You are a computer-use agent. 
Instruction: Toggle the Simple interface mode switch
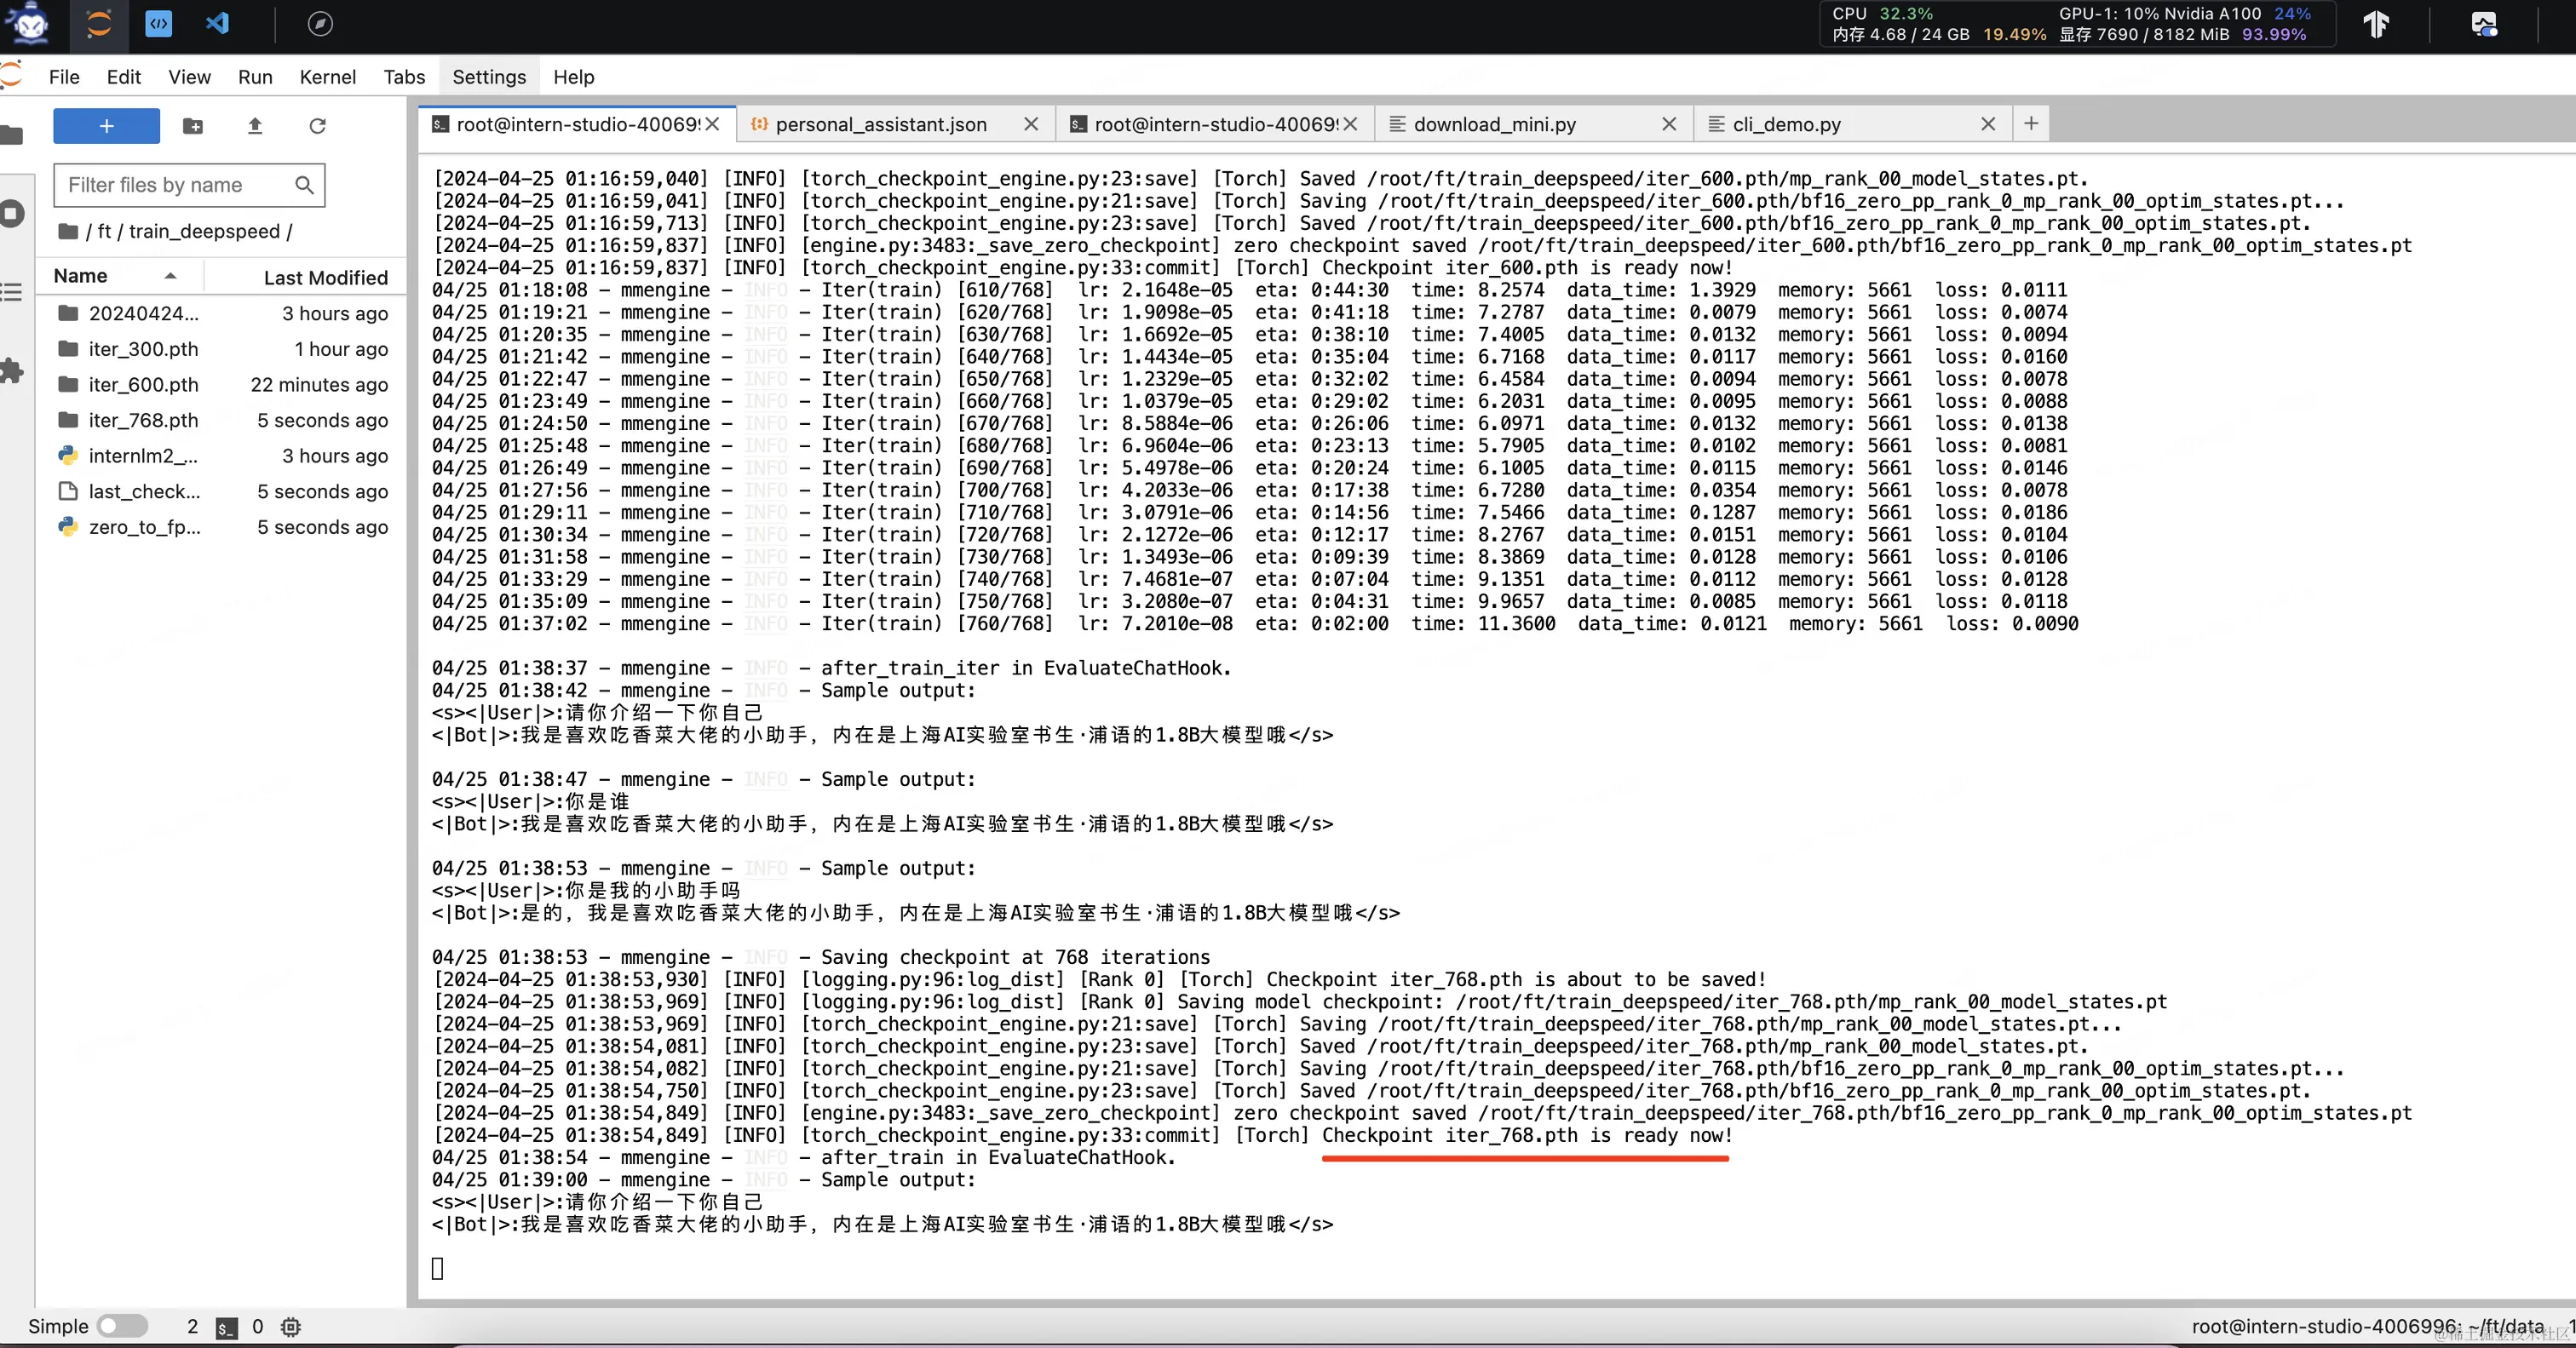point(122,1326)
